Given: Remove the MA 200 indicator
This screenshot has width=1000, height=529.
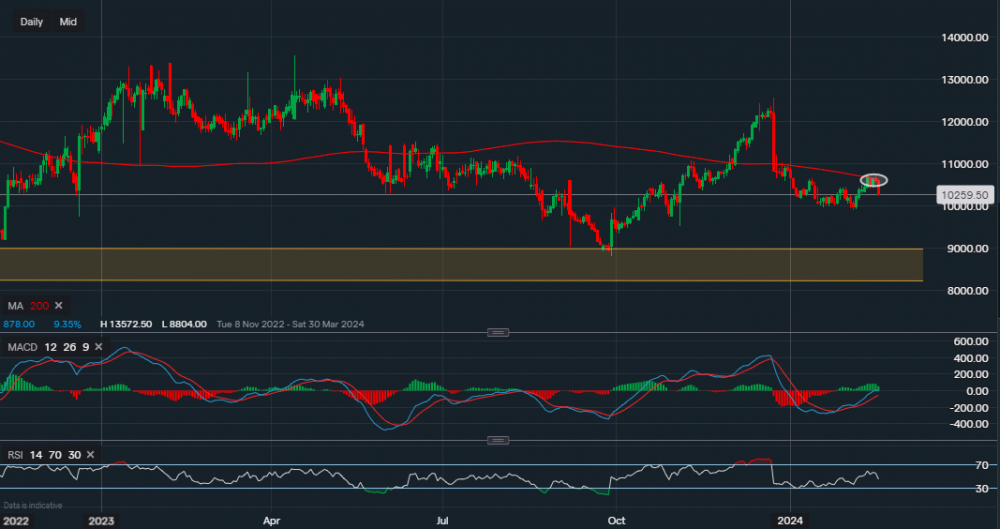Looking at the screenshot, I should (x=58, y=305).
